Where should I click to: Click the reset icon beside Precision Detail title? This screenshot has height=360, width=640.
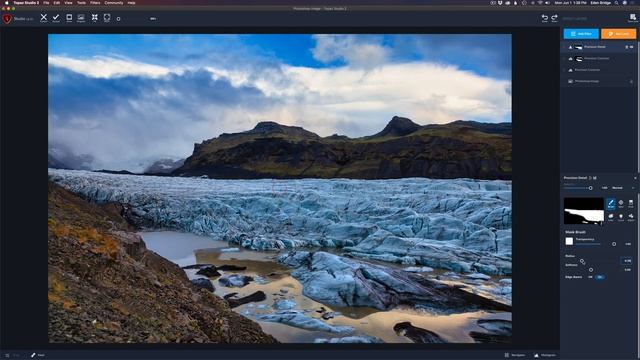[590, 178]
